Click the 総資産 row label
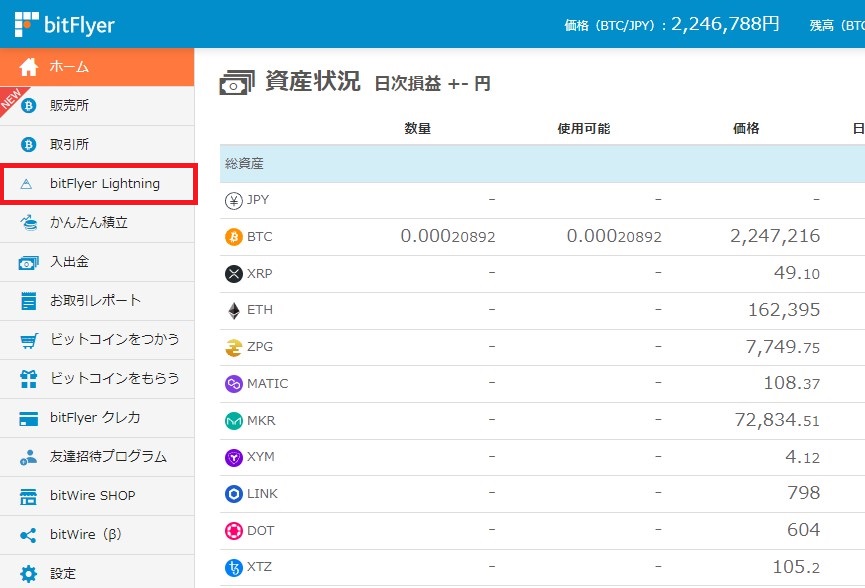Screen dimensions: 865x588 [244, 164]
